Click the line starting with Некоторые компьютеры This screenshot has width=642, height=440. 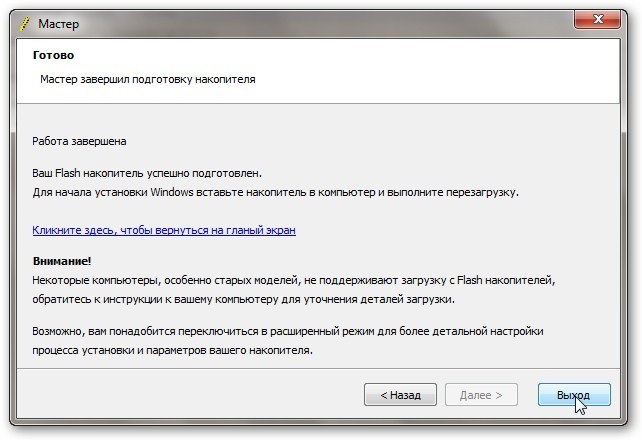pyautogui.click(x=294, y=281)
